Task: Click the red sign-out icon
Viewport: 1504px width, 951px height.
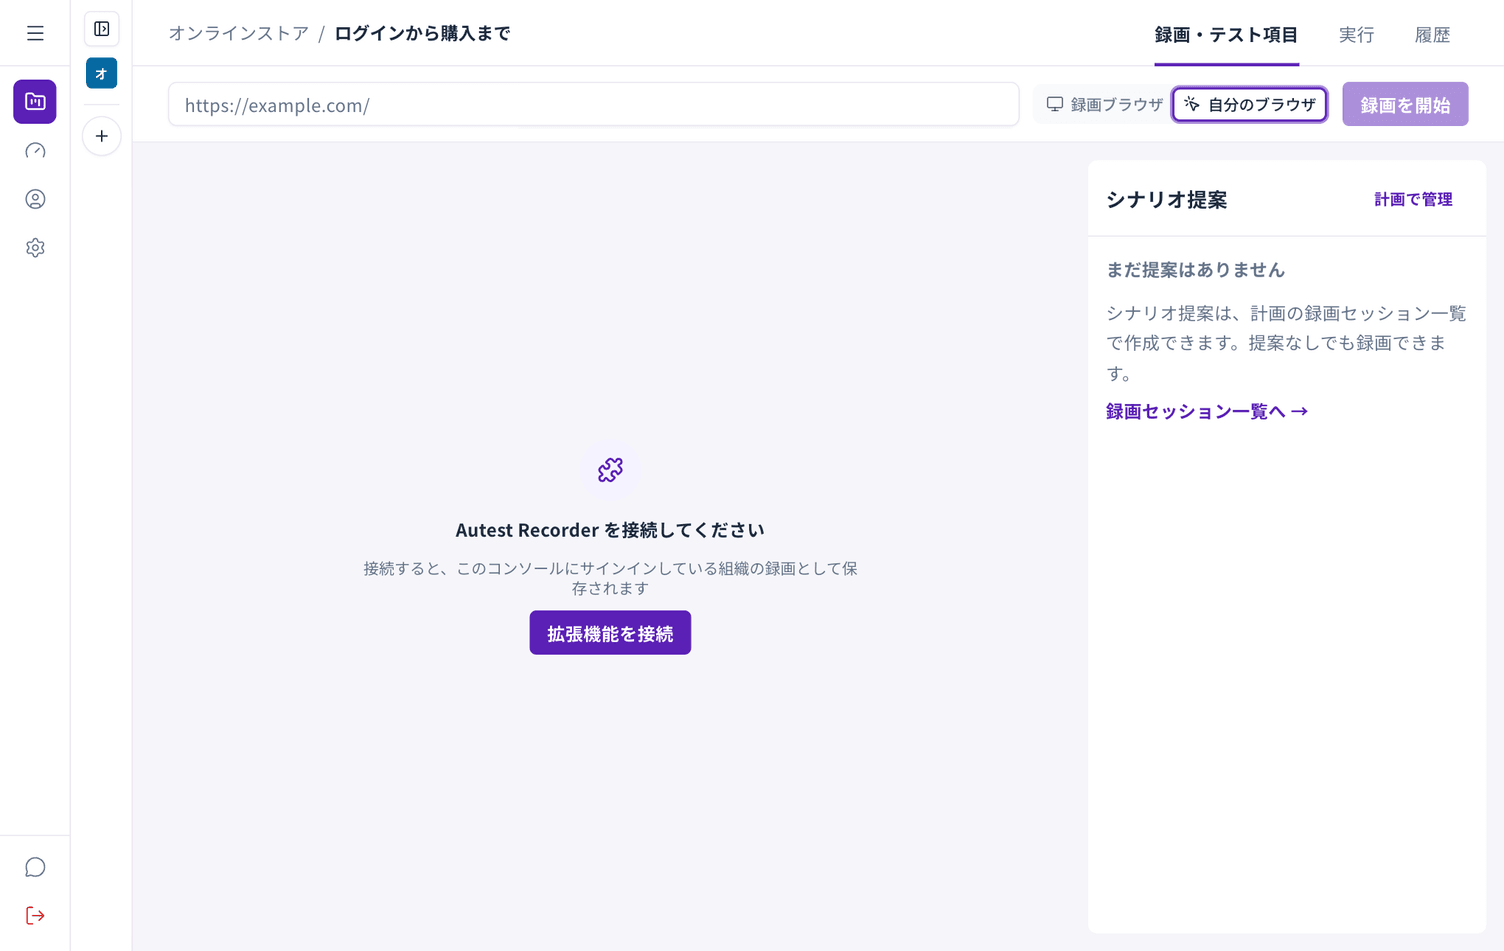Action: pos(35,915)
